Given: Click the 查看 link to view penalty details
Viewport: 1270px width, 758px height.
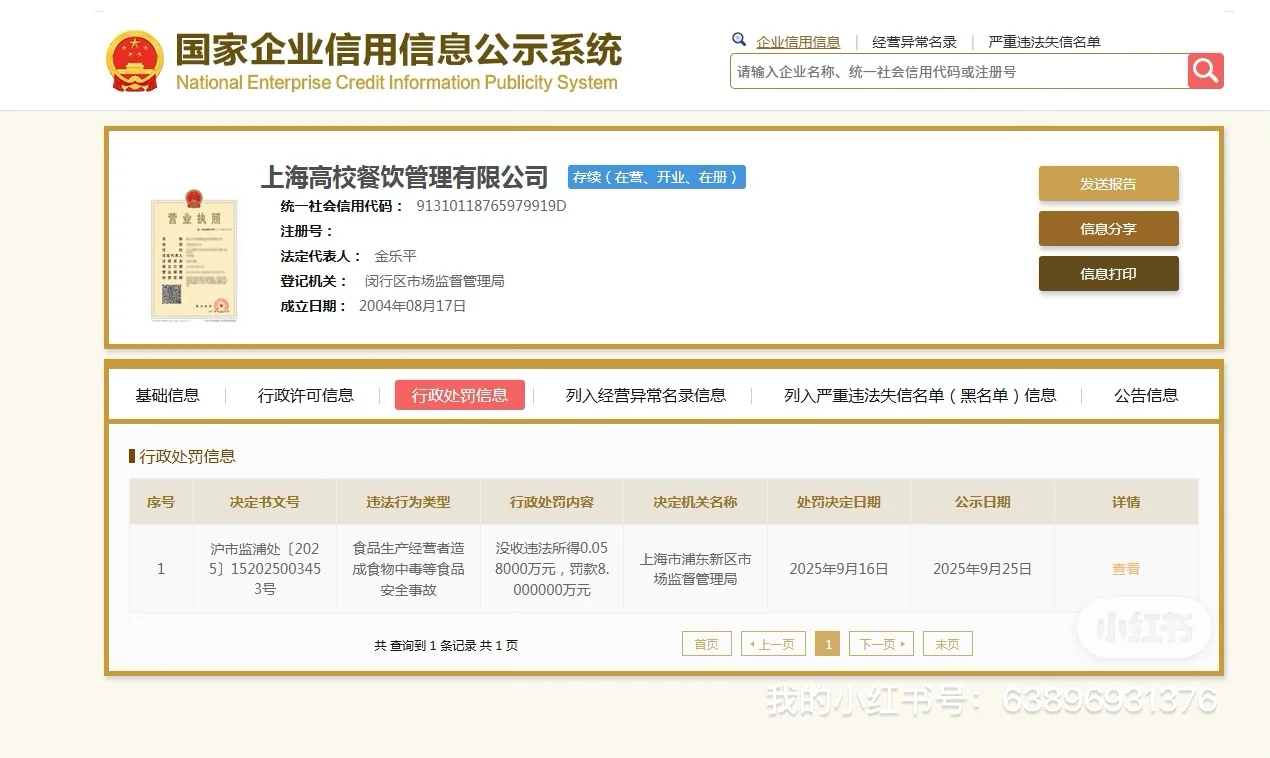Looking at the screenshot, I should coord(1125,568).
